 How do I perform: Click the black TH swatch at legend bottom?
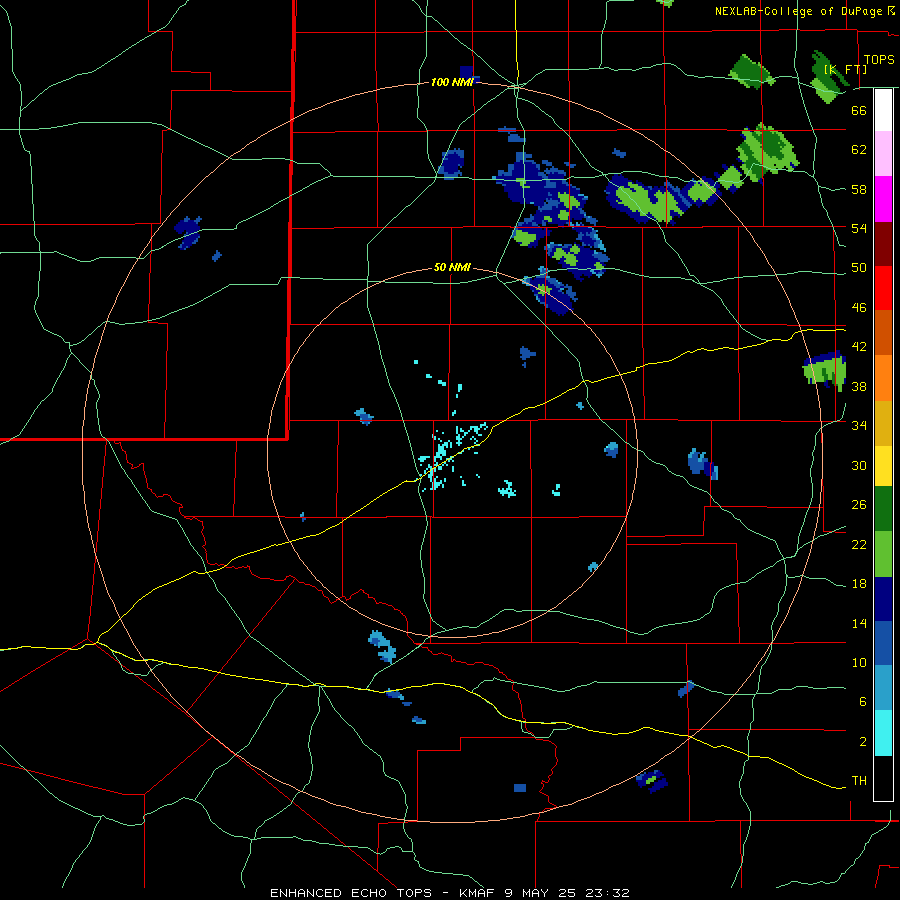pos(883,778)
